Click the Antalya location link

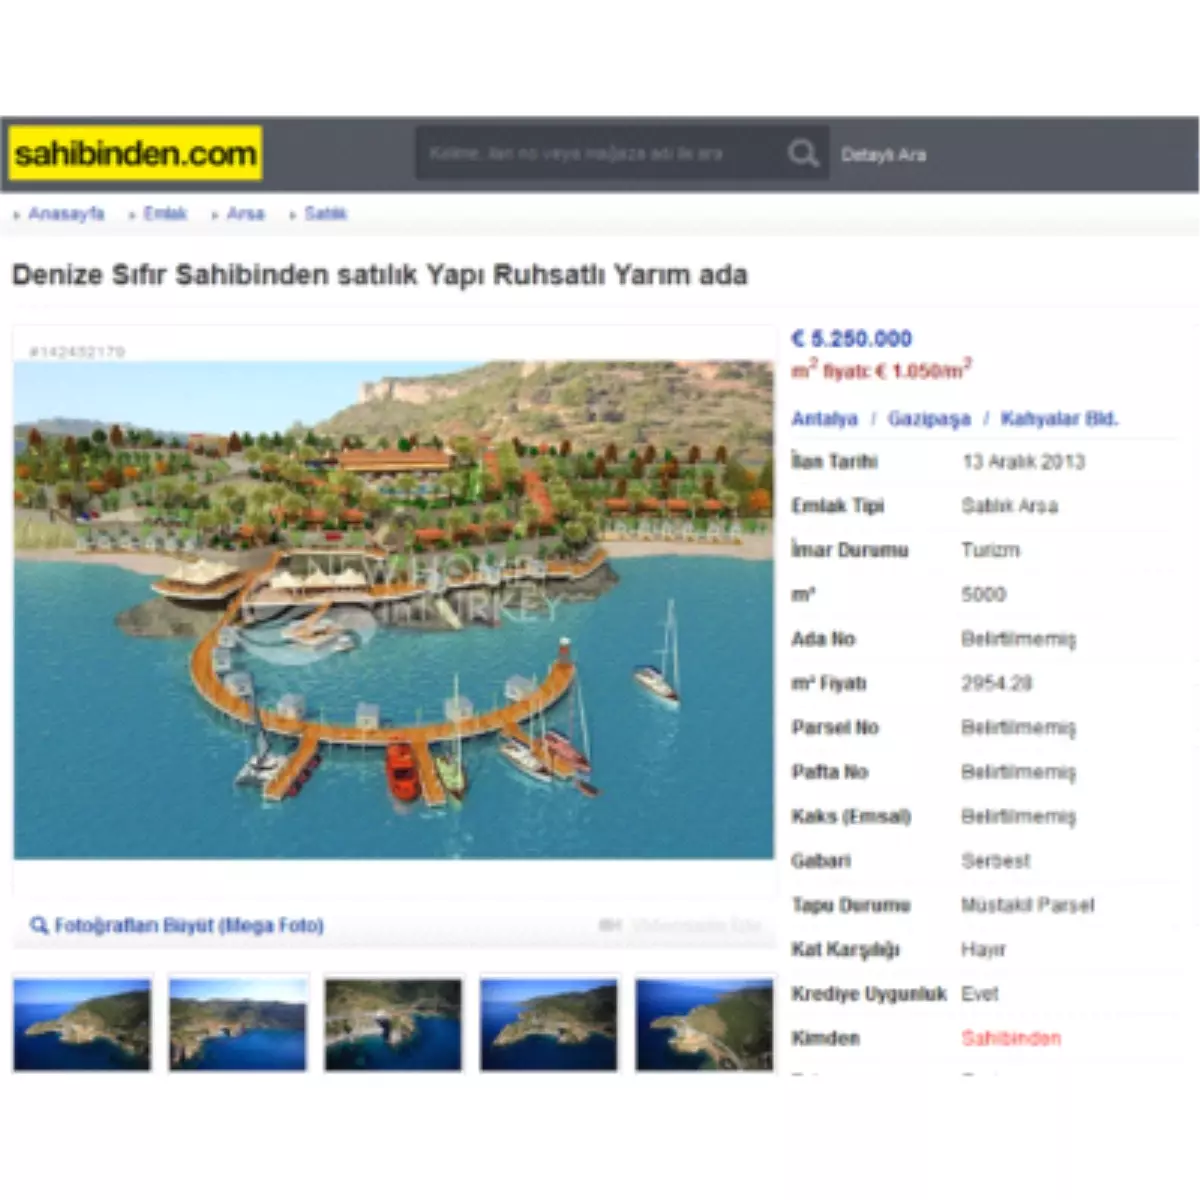[824, 419]
